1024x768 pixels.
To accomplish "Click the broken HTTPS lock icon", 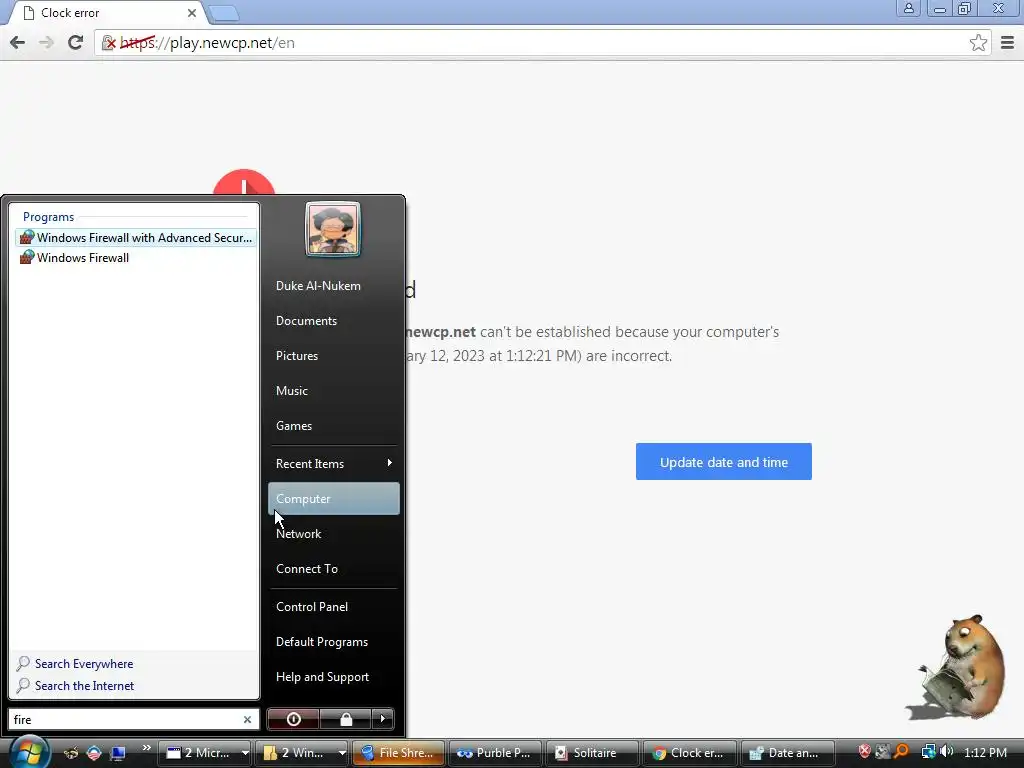I will [109, 43].
